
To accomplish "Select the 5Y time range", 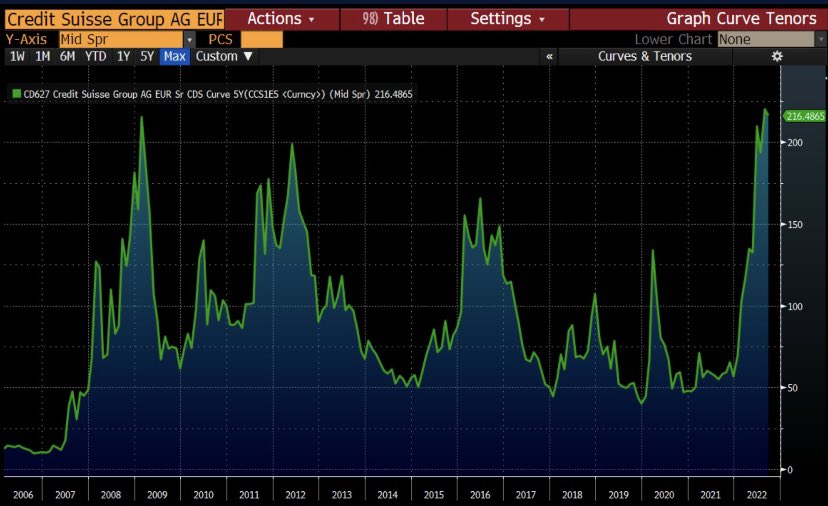I will [x=147, y=57].
